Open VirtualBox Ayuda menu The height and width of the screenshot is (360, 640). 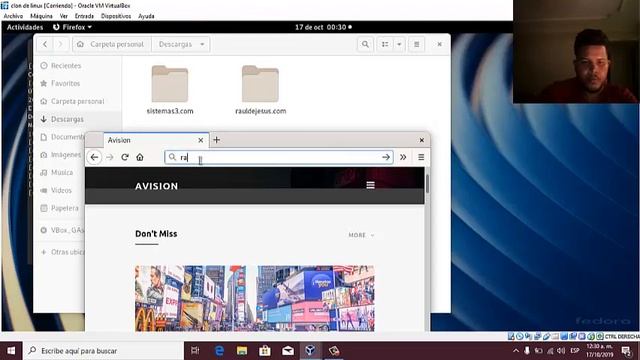tap(146, 16)
